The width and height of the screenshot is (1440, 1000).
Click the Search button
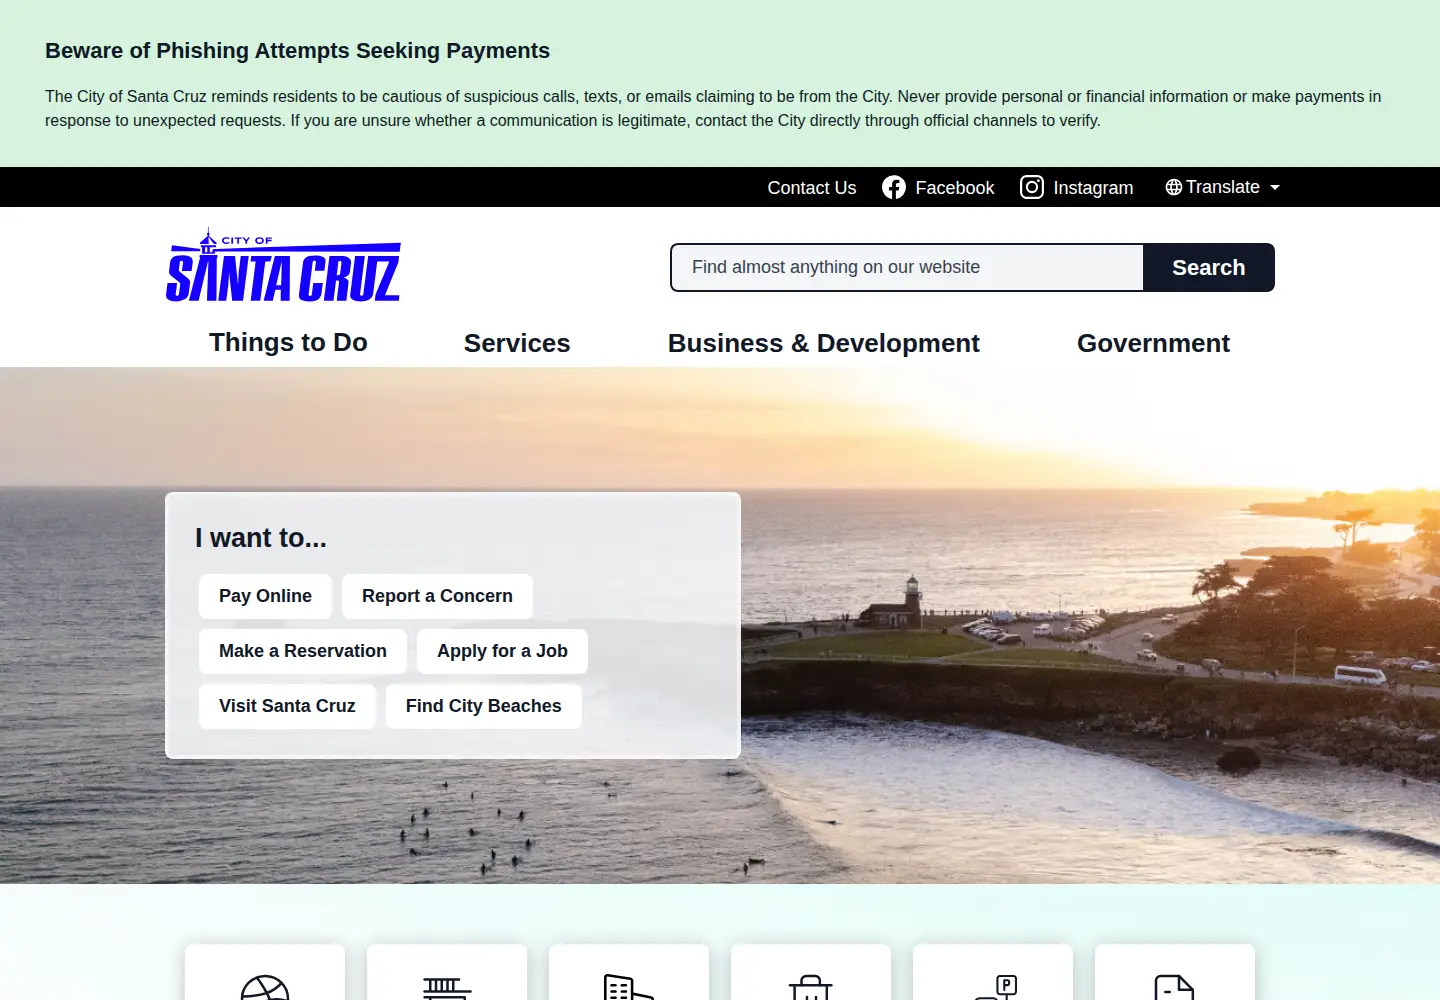1209,268
